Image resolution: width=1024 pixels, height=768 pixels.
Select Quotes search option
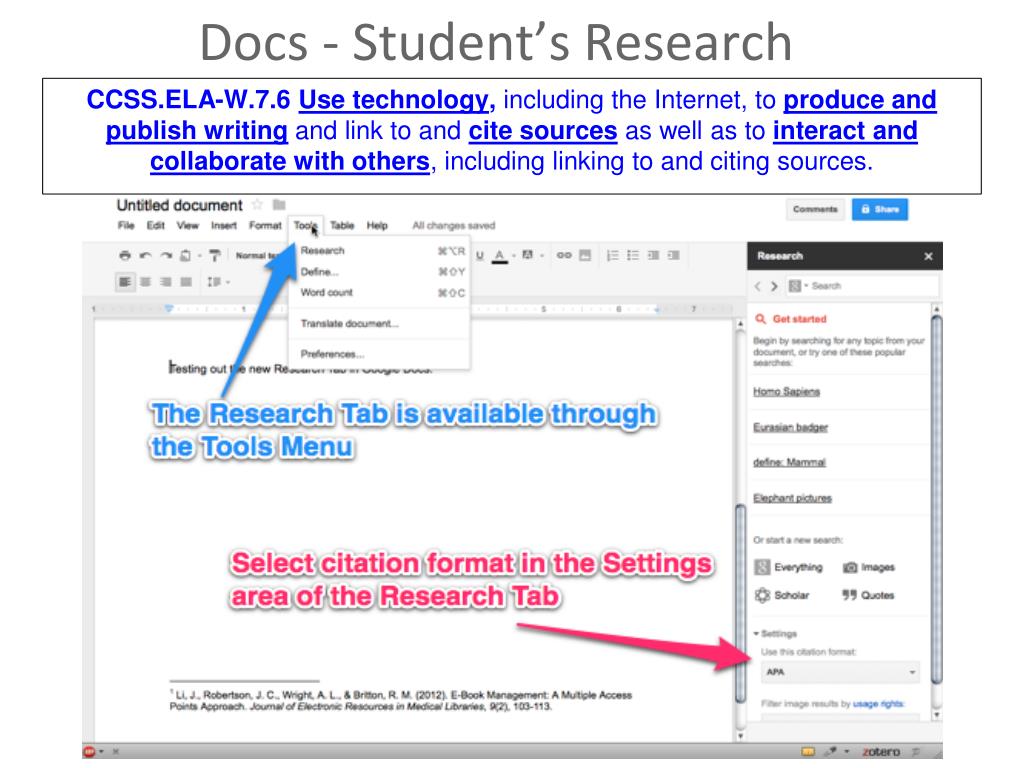868,595
